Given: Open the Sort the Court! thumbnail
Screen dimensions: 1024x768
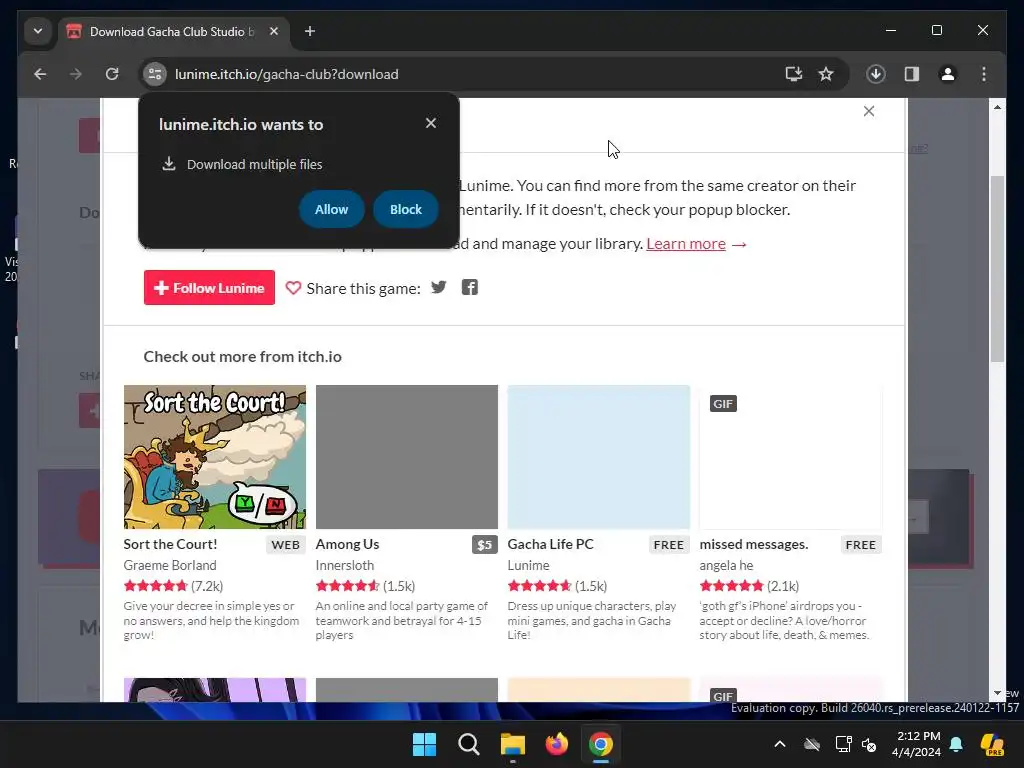Looking at the screenshot, I should pos(215,456).
